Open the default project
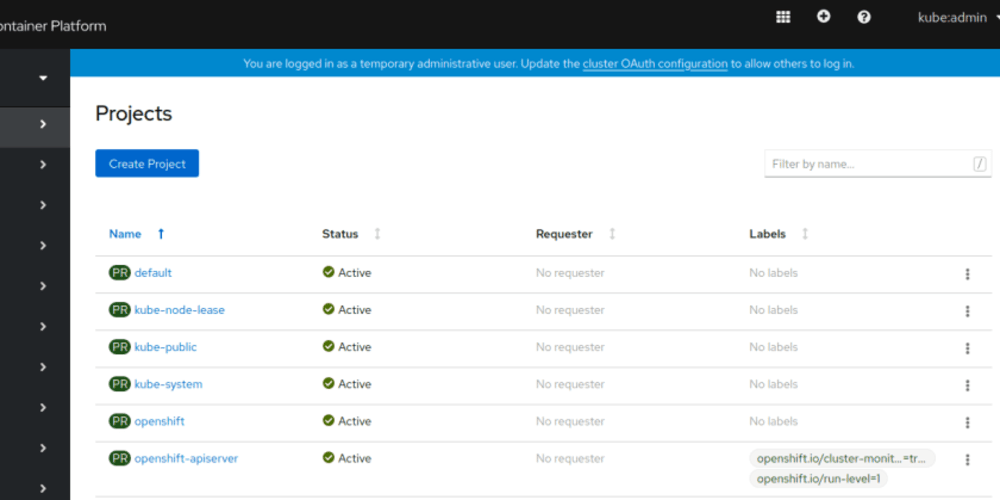The image size is (1000, 500). click(x=153, y=273)
